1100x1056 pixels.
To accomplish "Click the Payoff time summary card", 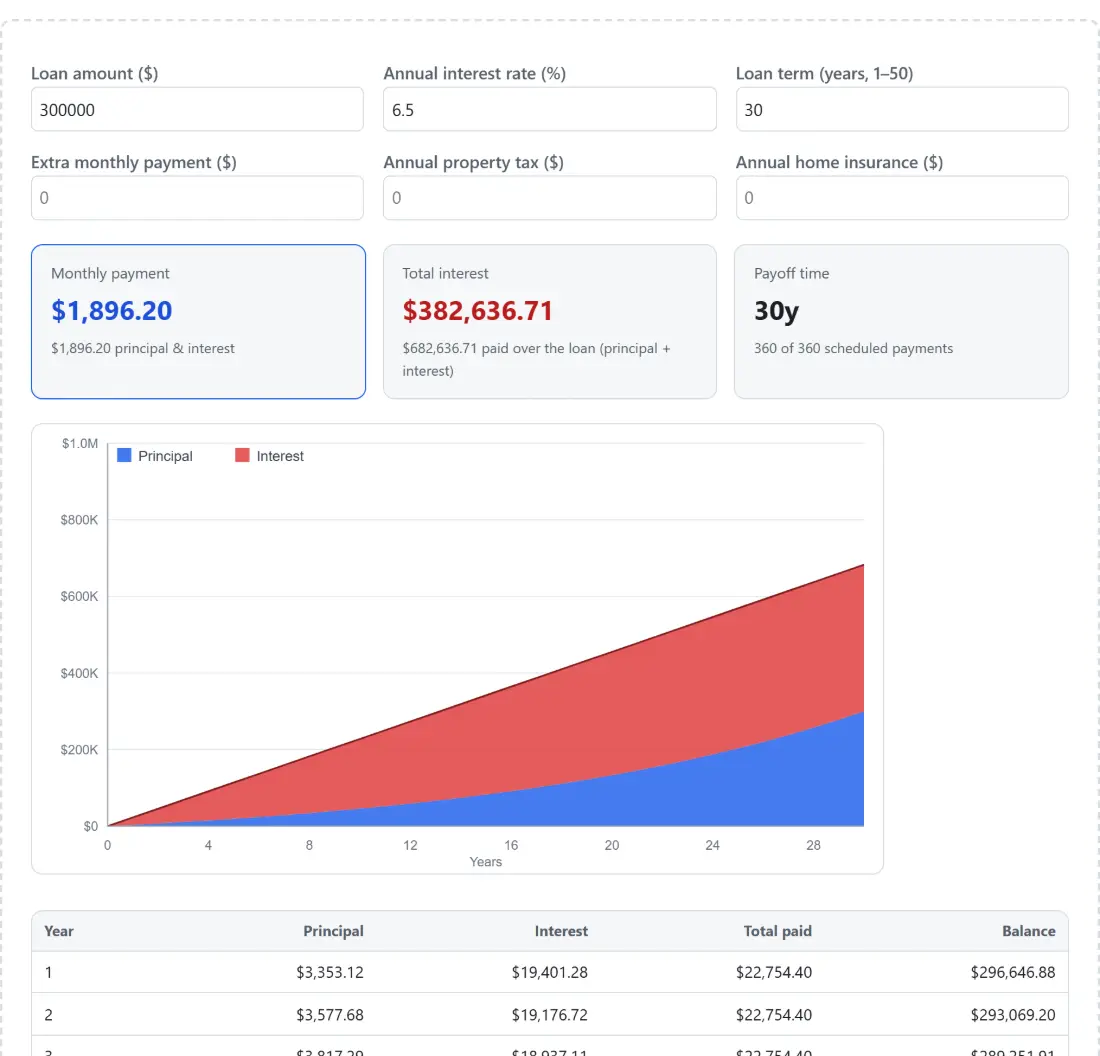I will click(x=901, y=321).
